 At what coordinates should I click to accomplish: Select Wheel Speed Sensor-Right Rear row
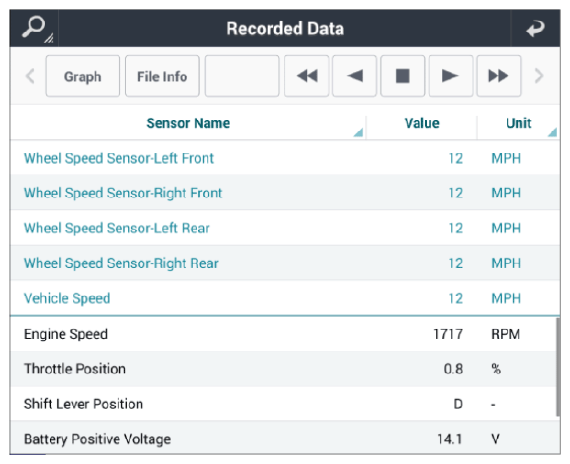285,263
